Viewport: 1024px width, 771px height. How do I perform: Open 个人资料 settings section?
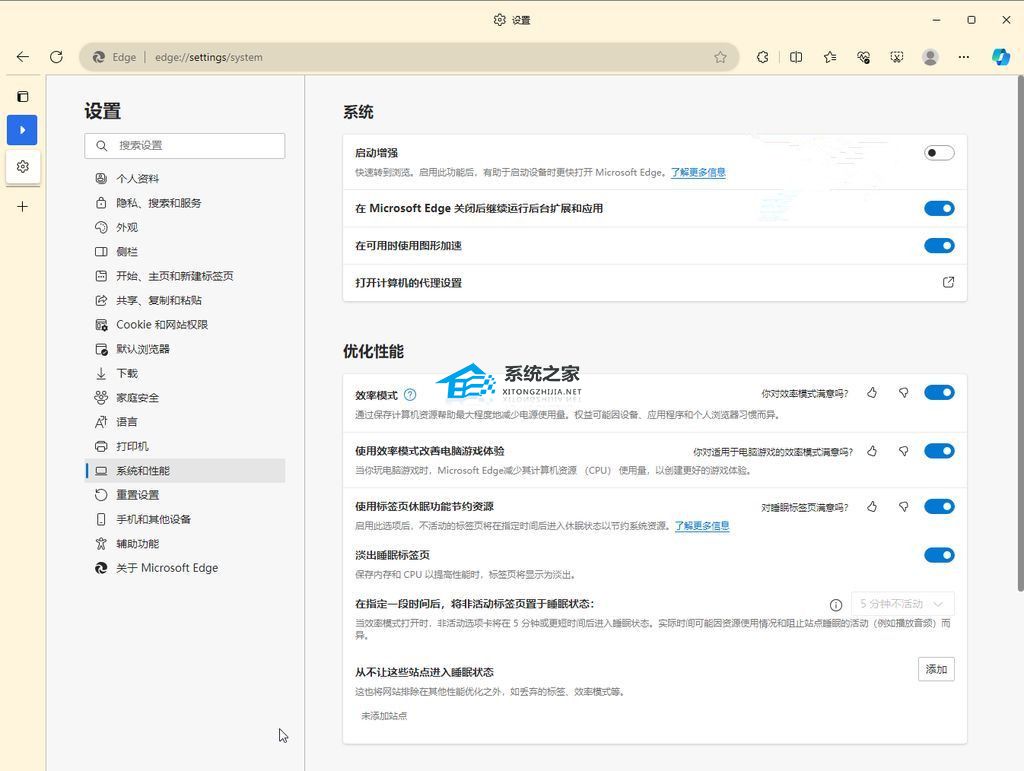tap(185, 178)
